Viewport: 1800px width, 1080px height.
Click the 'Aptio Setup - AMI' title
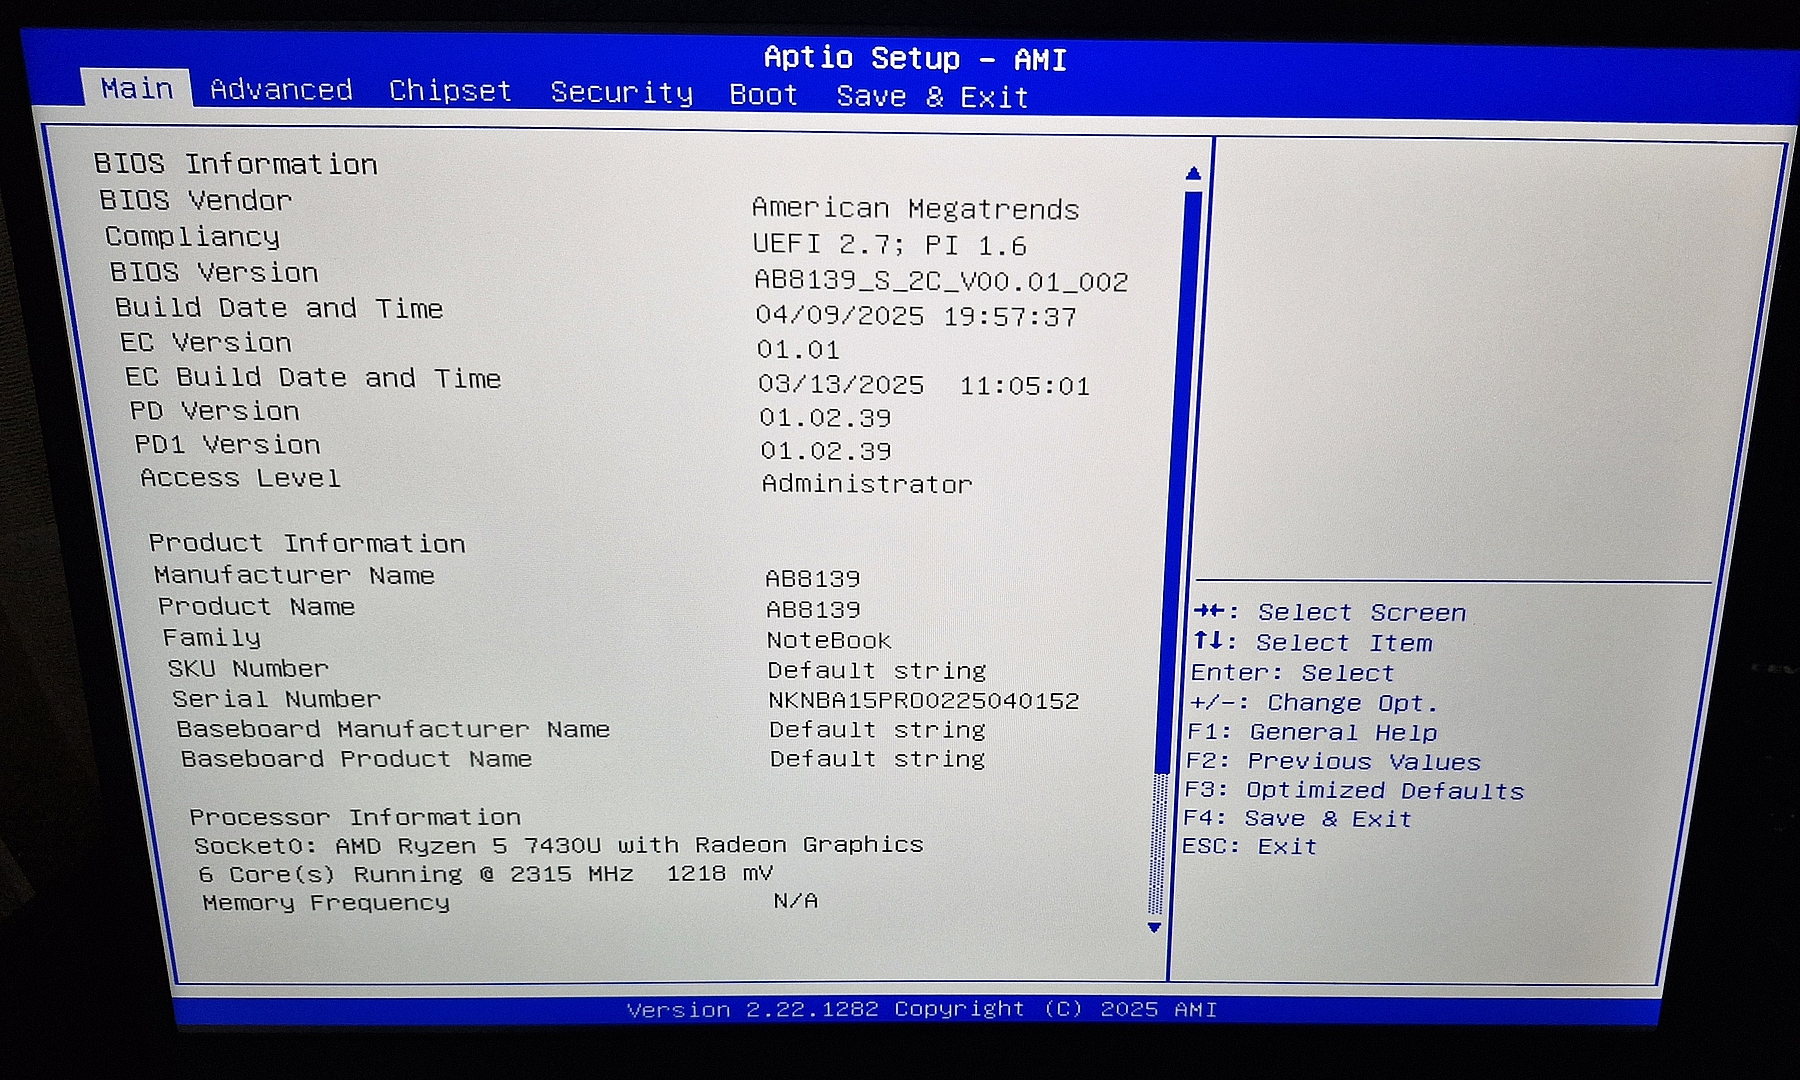tap(915, 59)
